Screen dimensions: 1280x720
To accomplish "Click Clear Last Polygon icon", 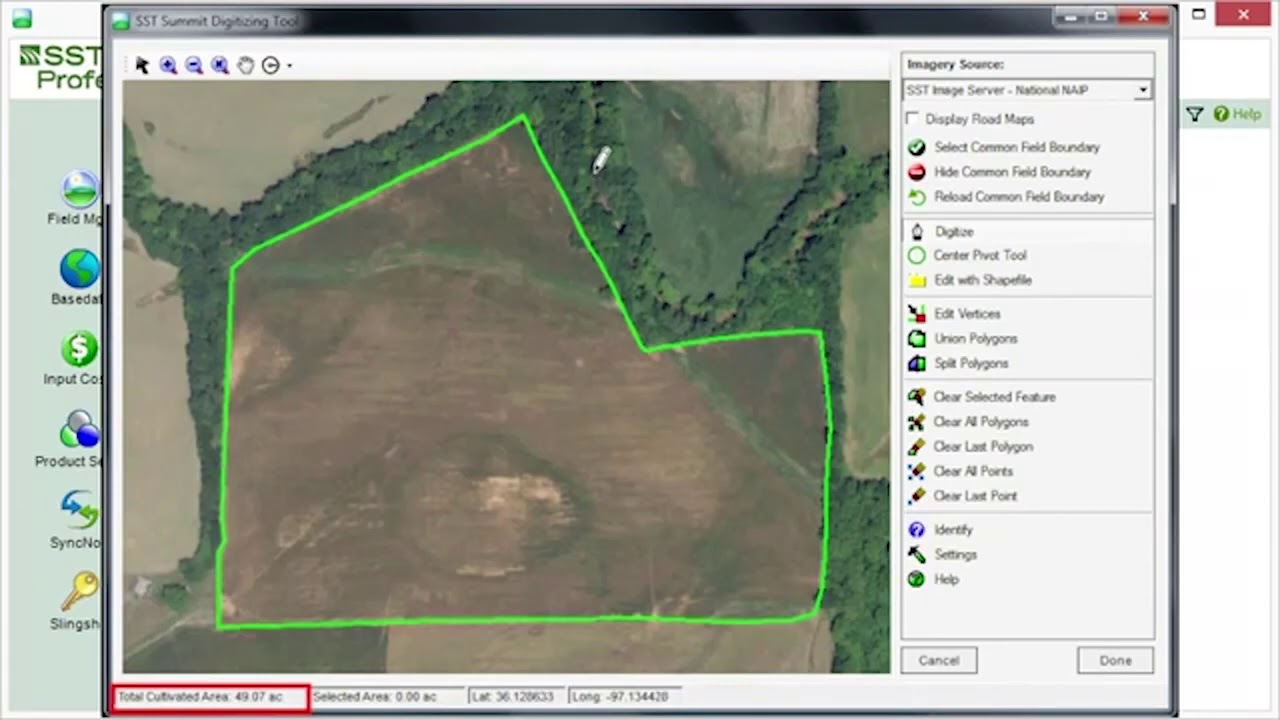I will [x=916, y=447].
